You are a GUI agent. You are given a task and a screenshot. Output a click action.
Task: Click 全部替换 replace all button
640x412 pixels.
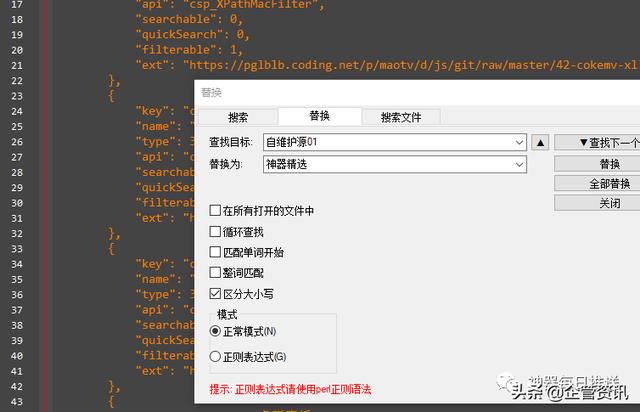point(597,183)
